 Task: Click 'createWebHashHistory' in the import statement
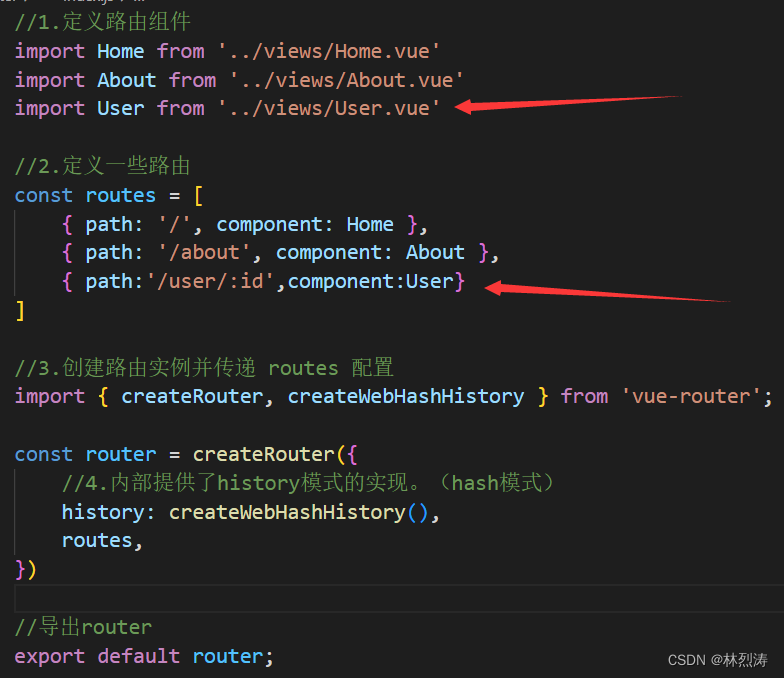click(x=406, y=396)
